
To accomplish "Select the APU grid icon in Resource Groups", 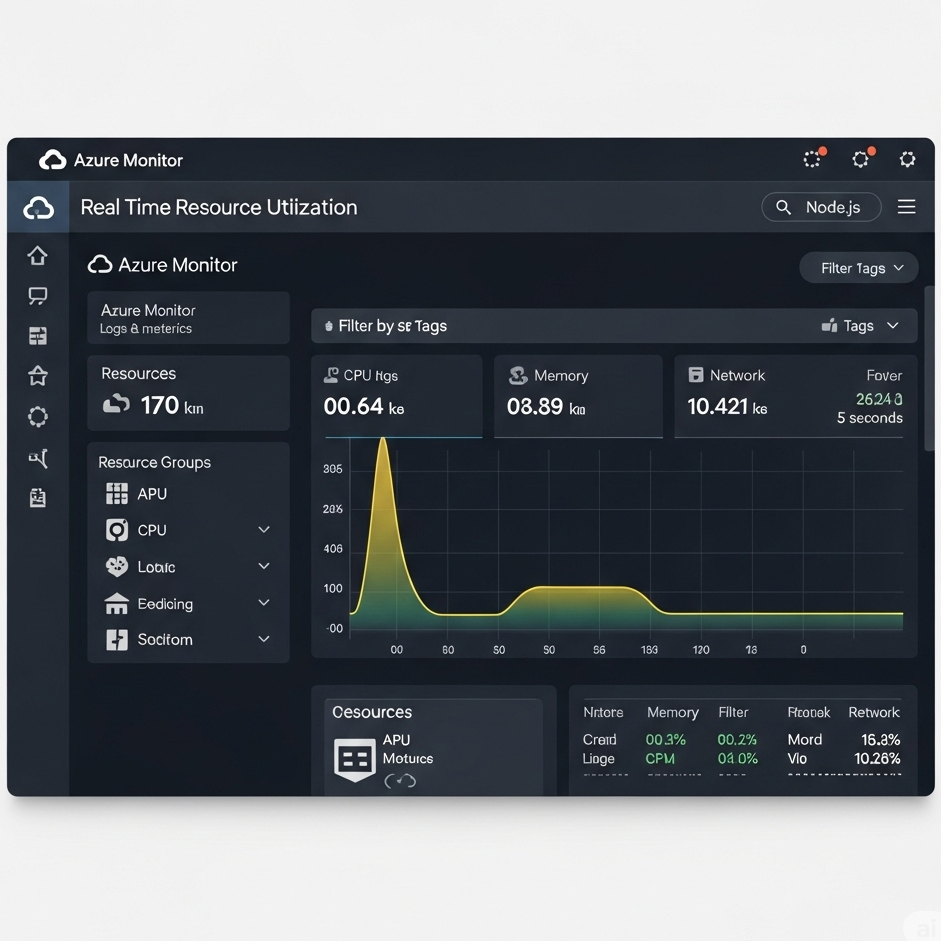I will (116, 494).
